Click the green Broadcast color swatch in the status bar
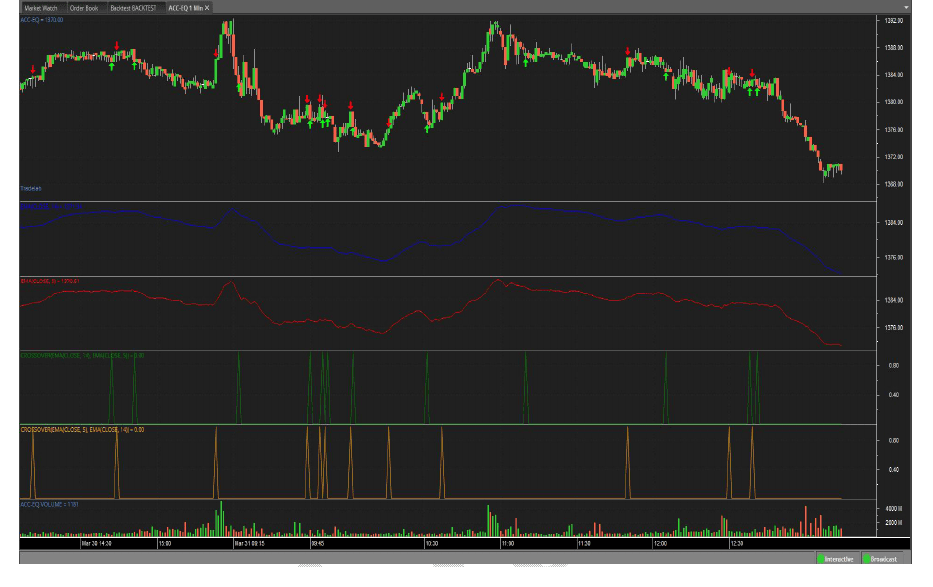The image size is (933, 587). pyautogui.click(x=868, y=559)
